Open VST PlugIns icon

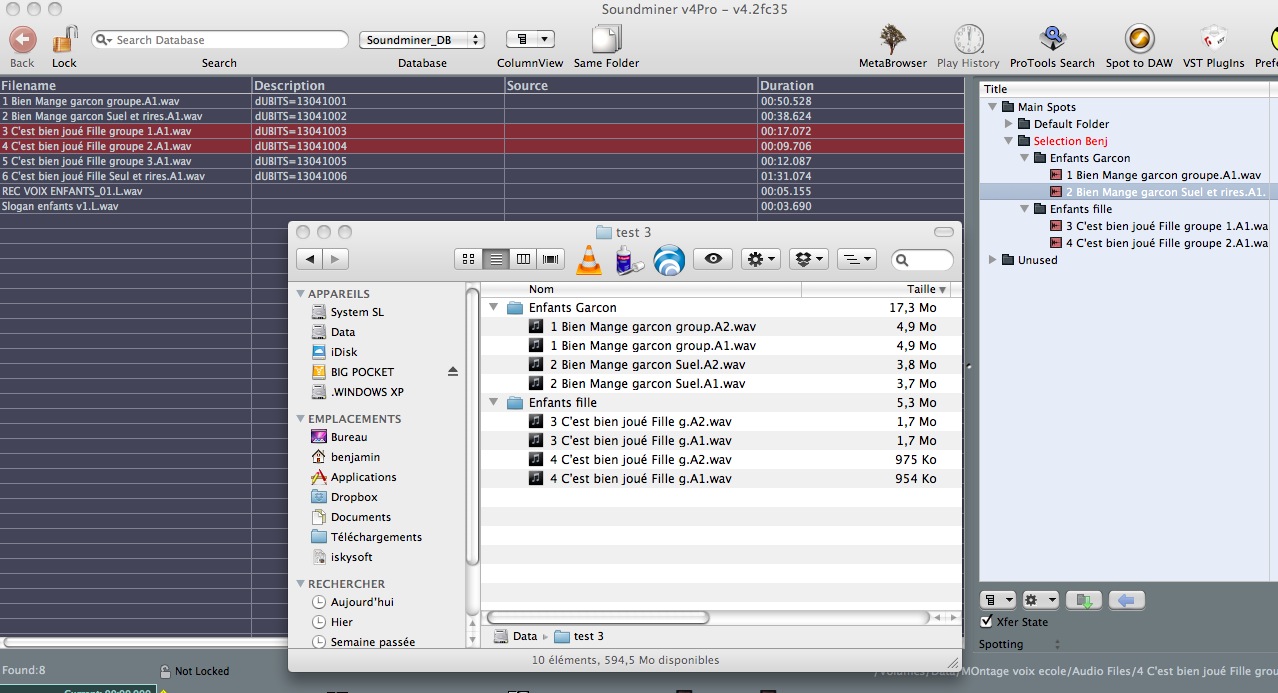pos(1213,40)
